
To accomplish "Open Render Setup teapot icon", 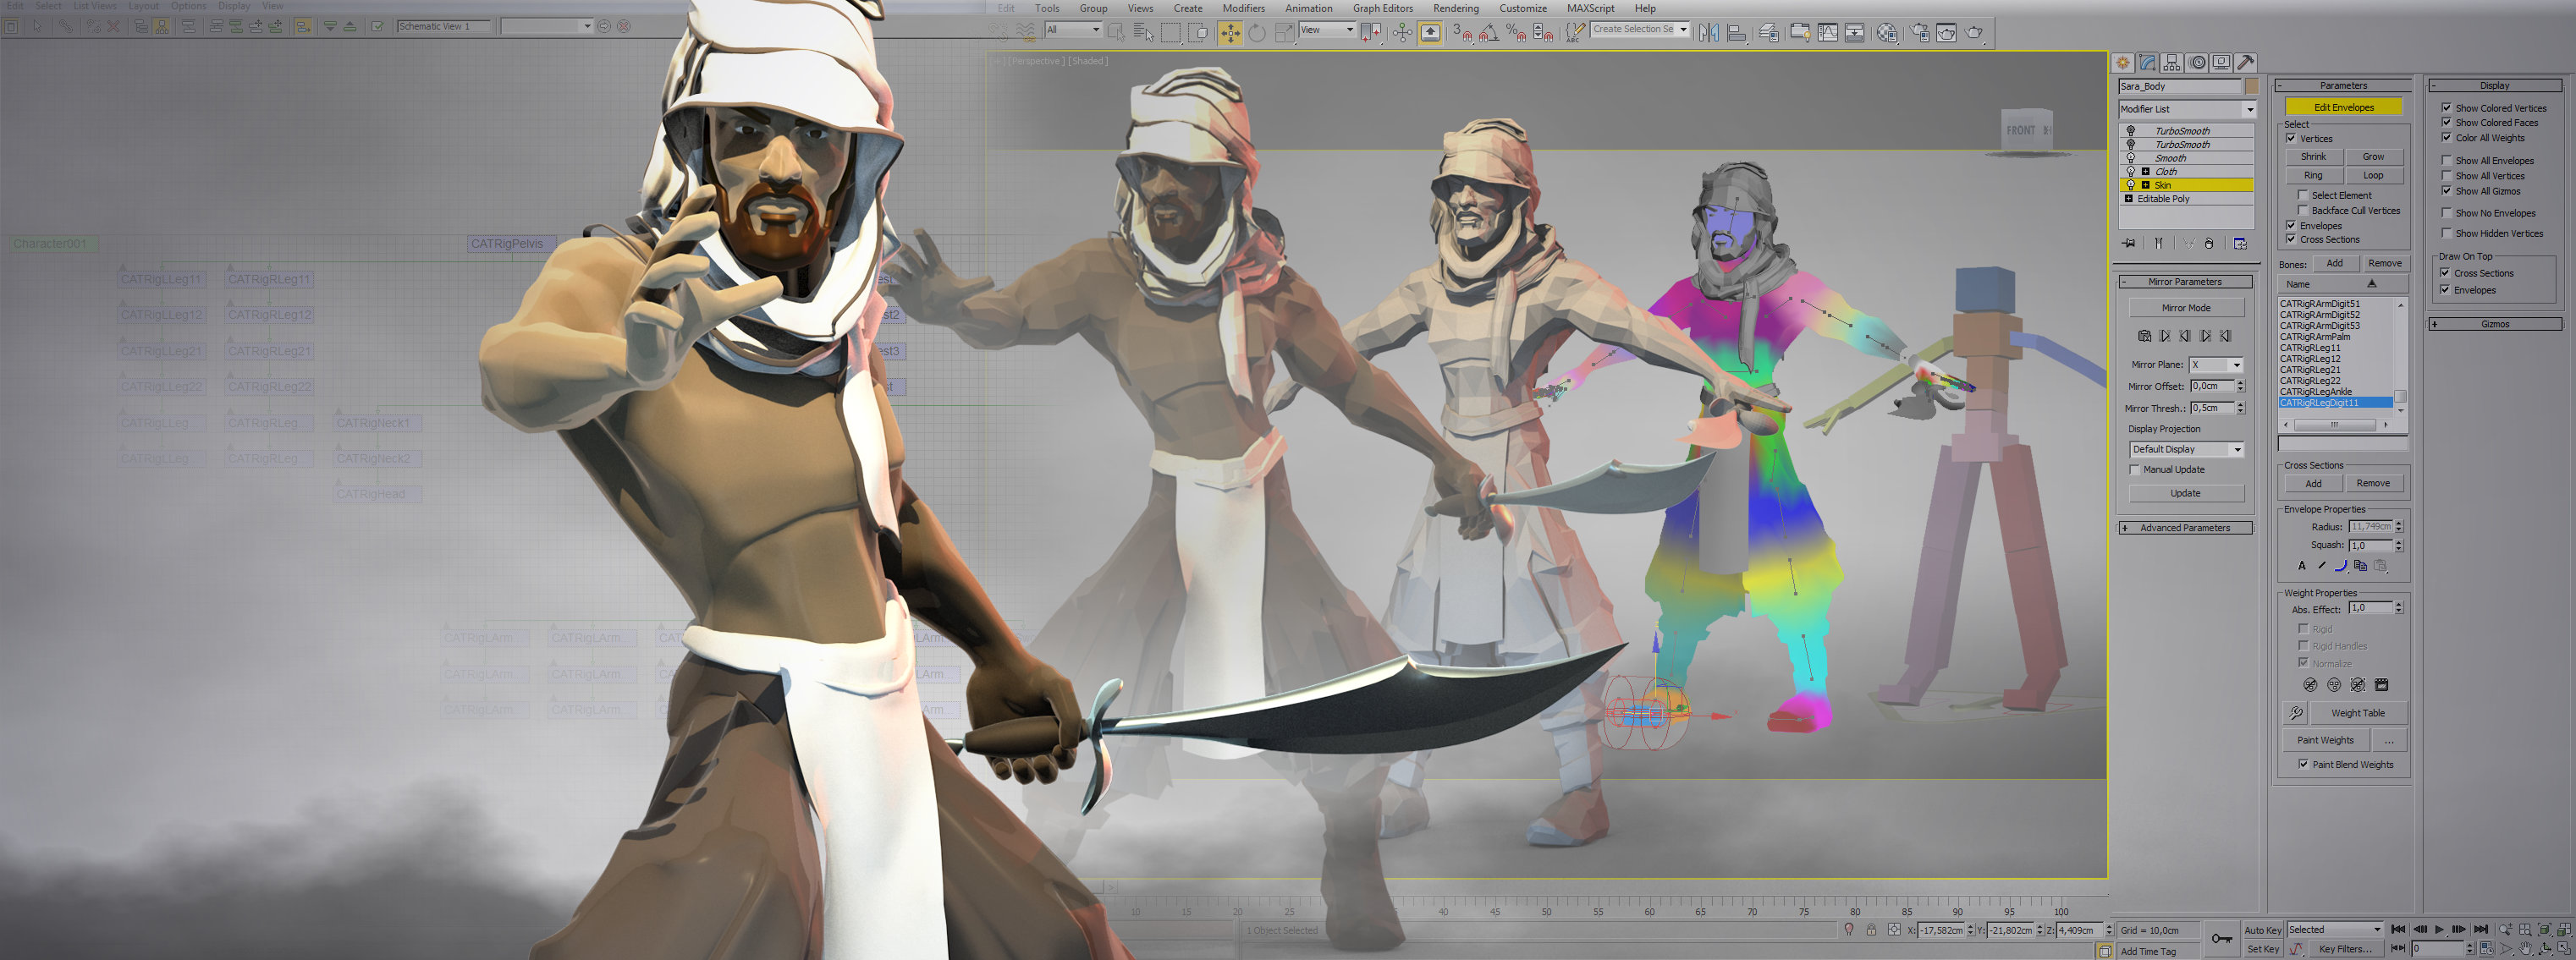I will pos(1920,33).
